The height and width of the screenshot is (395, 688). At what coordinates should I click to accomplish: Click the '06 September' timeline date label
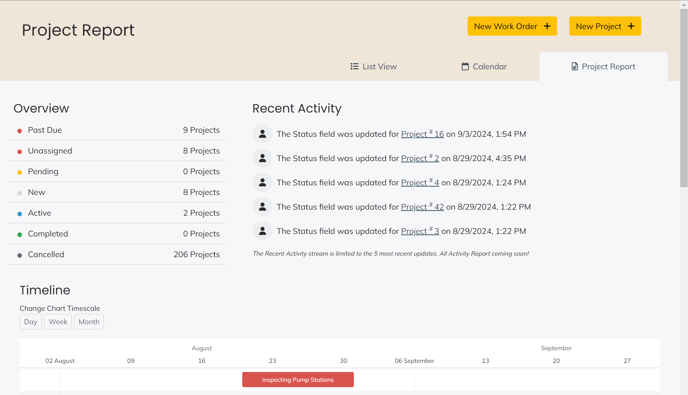point(414,361)
